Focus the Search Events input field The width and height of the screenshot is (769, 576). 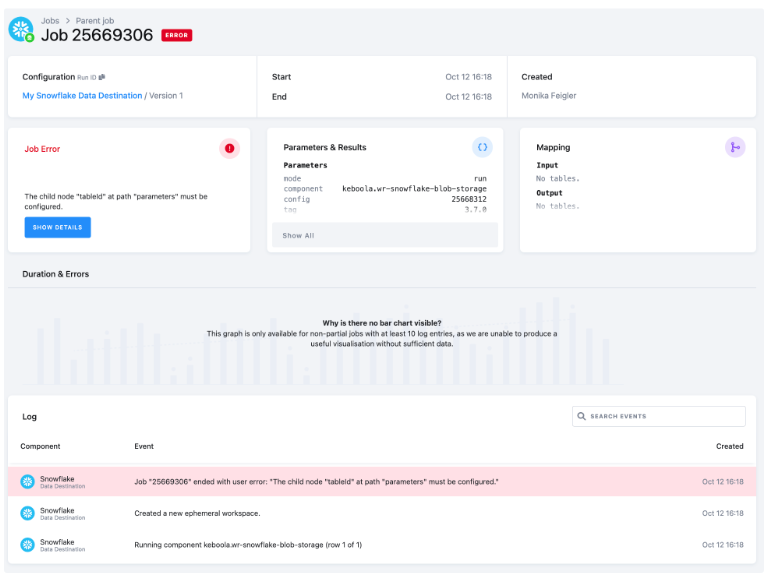[665, 416]
